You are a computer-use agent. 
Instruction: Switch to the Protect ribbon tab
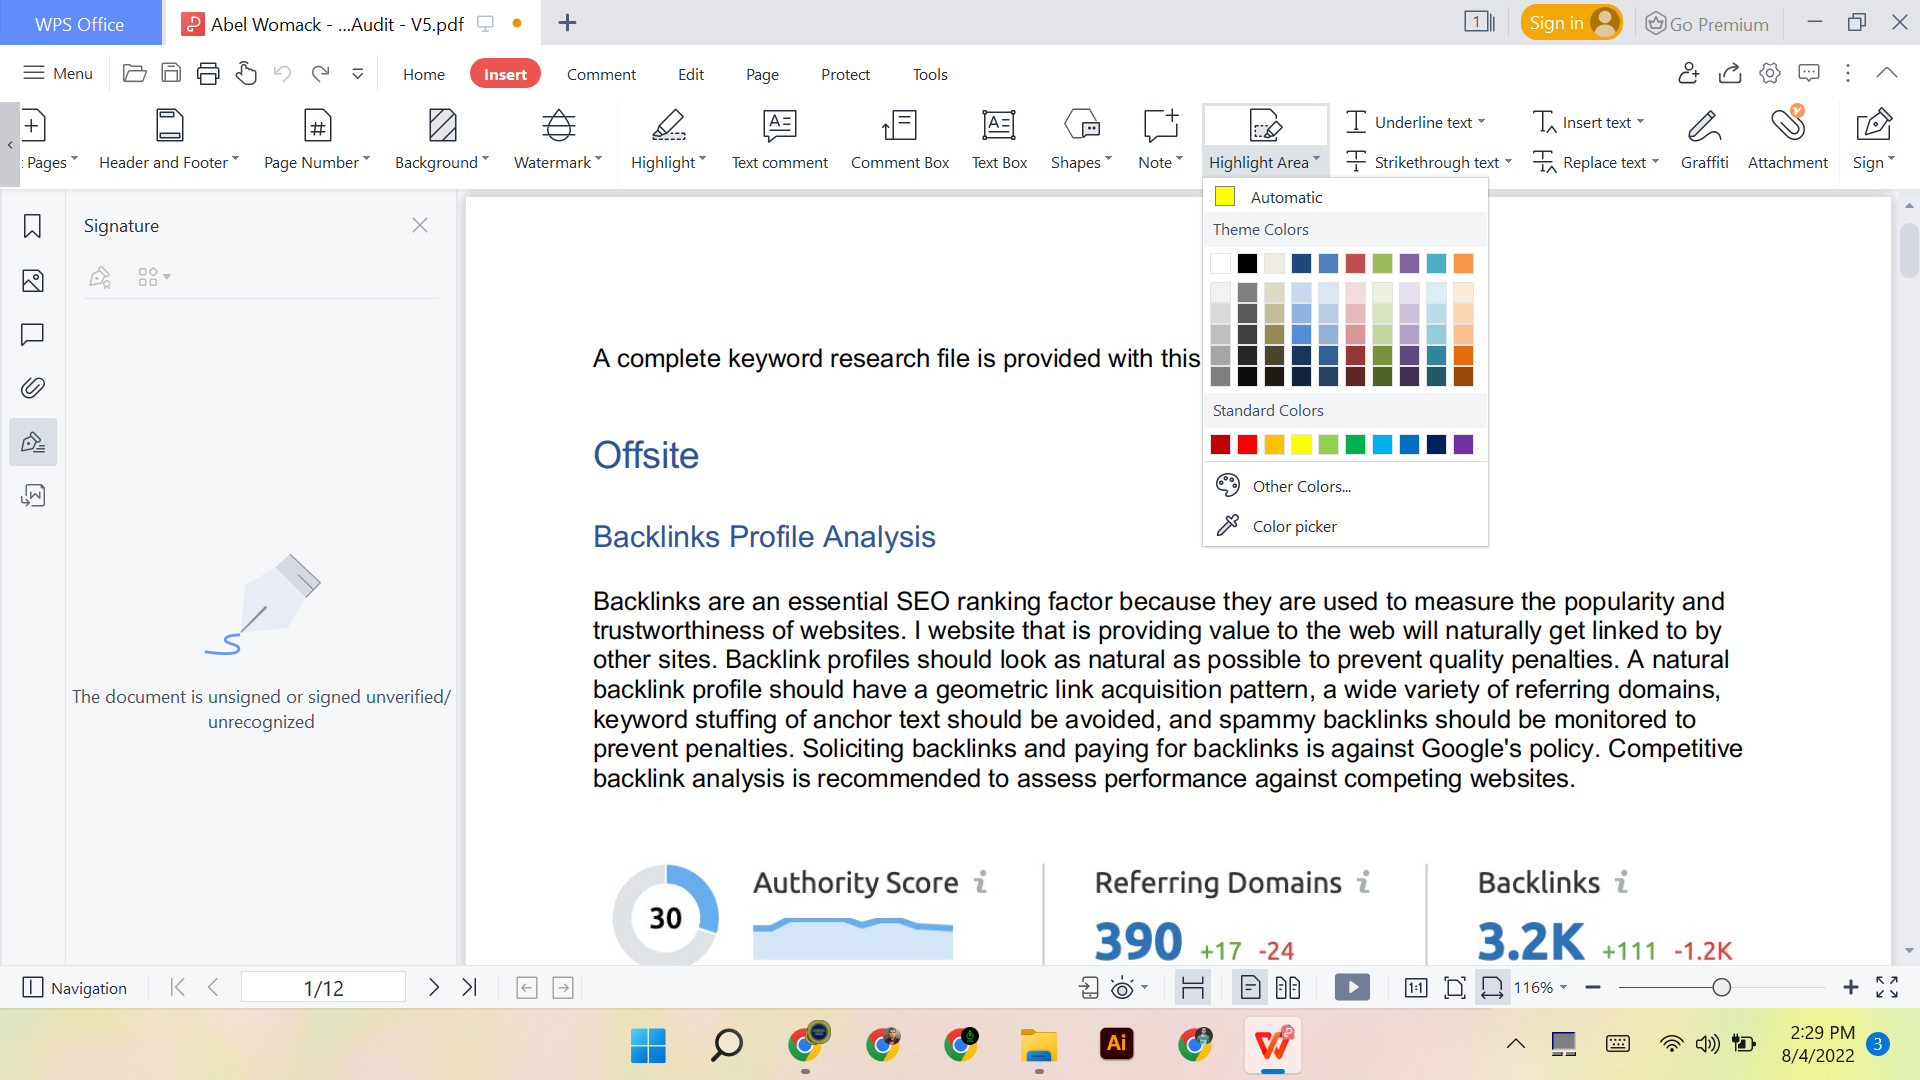(x=845, y=74)
